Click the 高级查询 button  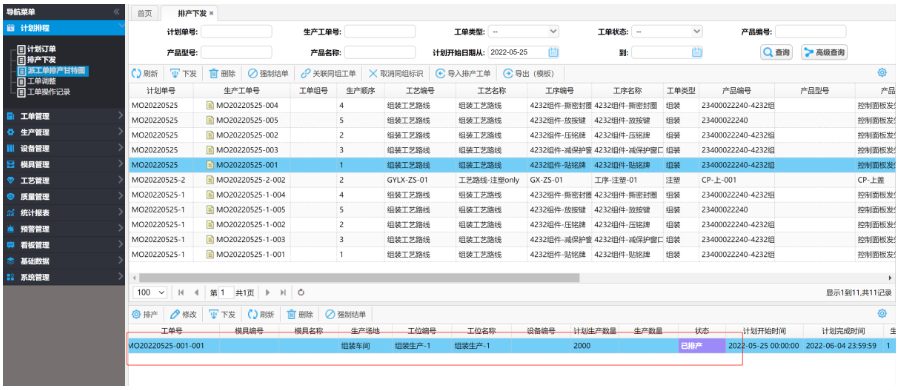tap(824, 52)
